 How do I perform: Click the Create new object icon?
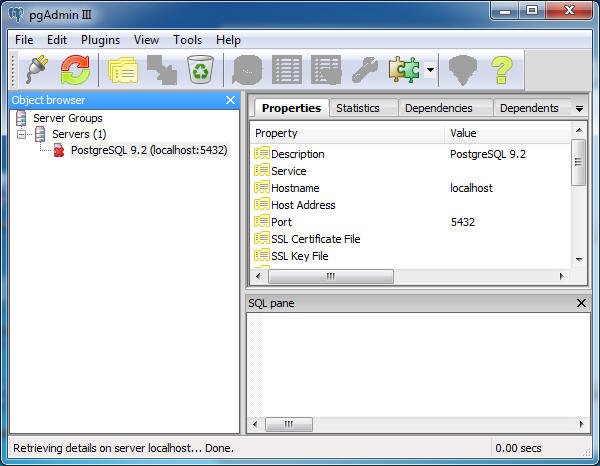[x=162, y=70]
